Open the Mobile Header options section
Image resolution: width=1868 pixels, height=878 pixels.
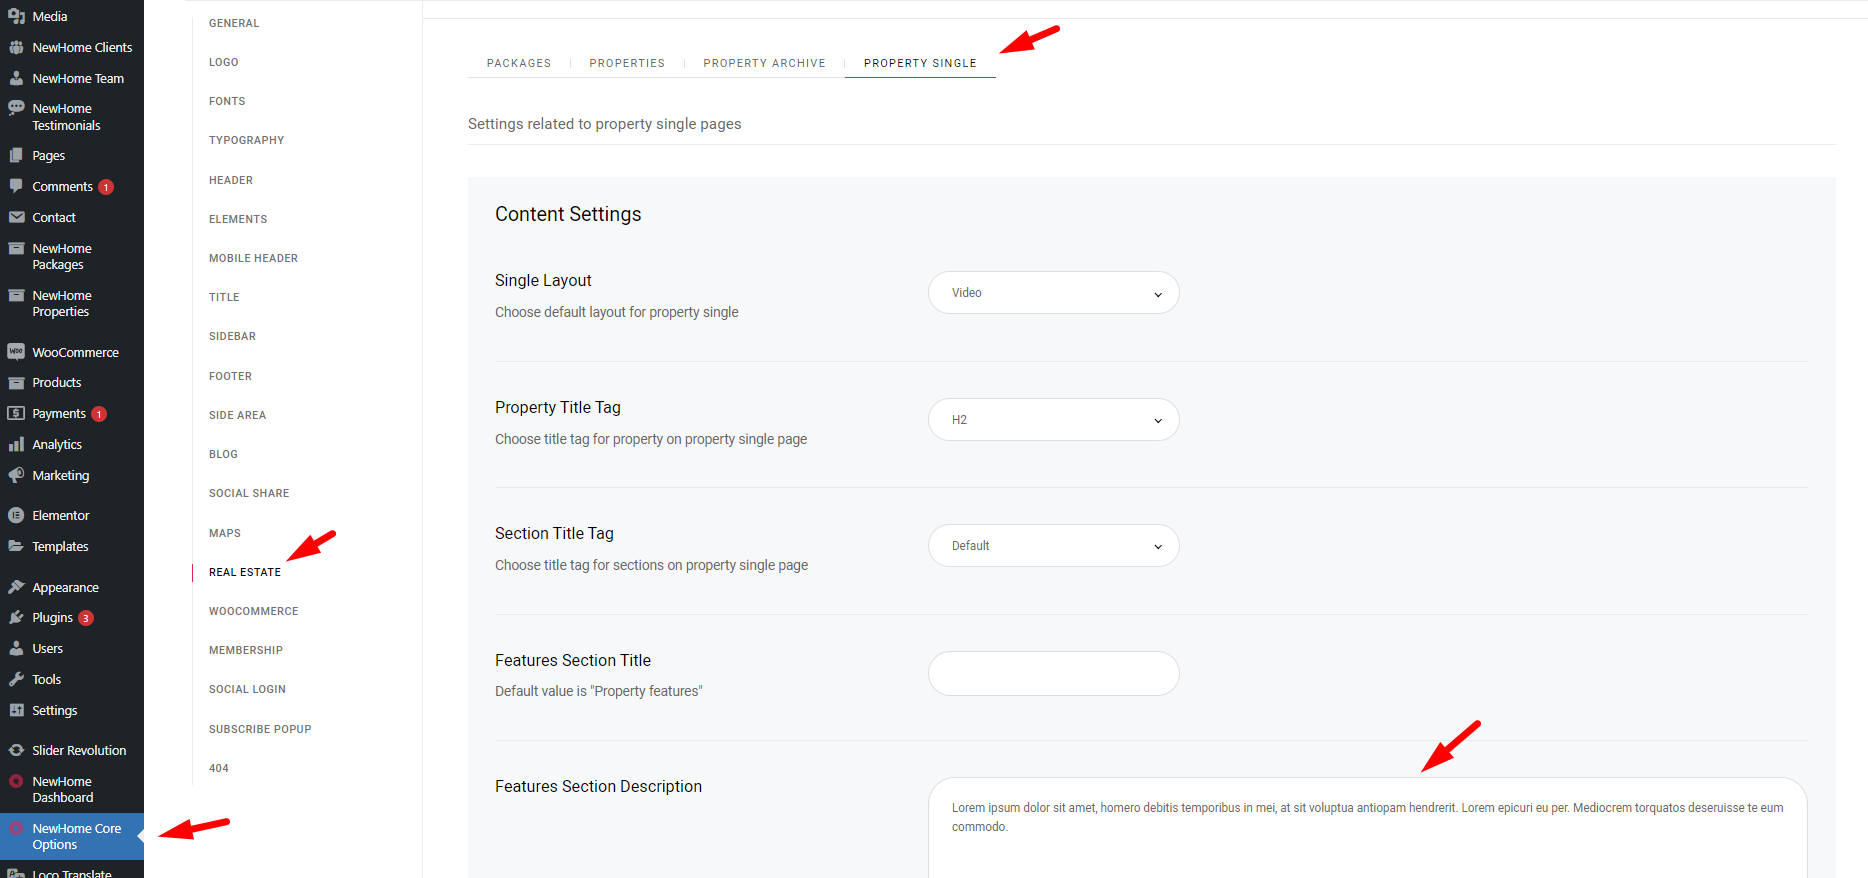coord(254,258)
